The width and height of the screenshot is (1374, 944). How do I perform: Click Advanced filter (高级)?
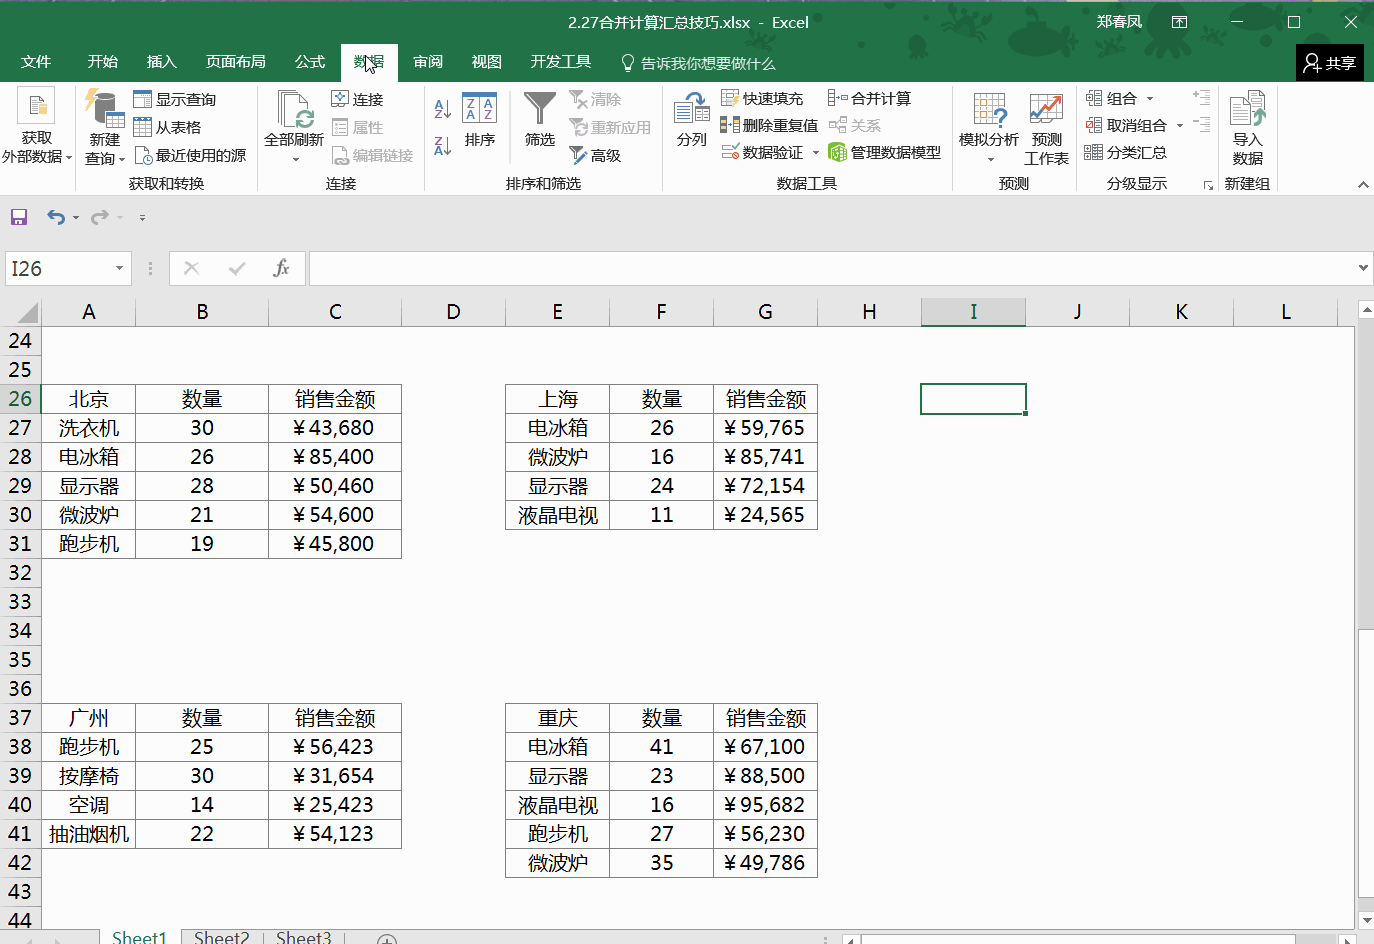pos(595,155)
